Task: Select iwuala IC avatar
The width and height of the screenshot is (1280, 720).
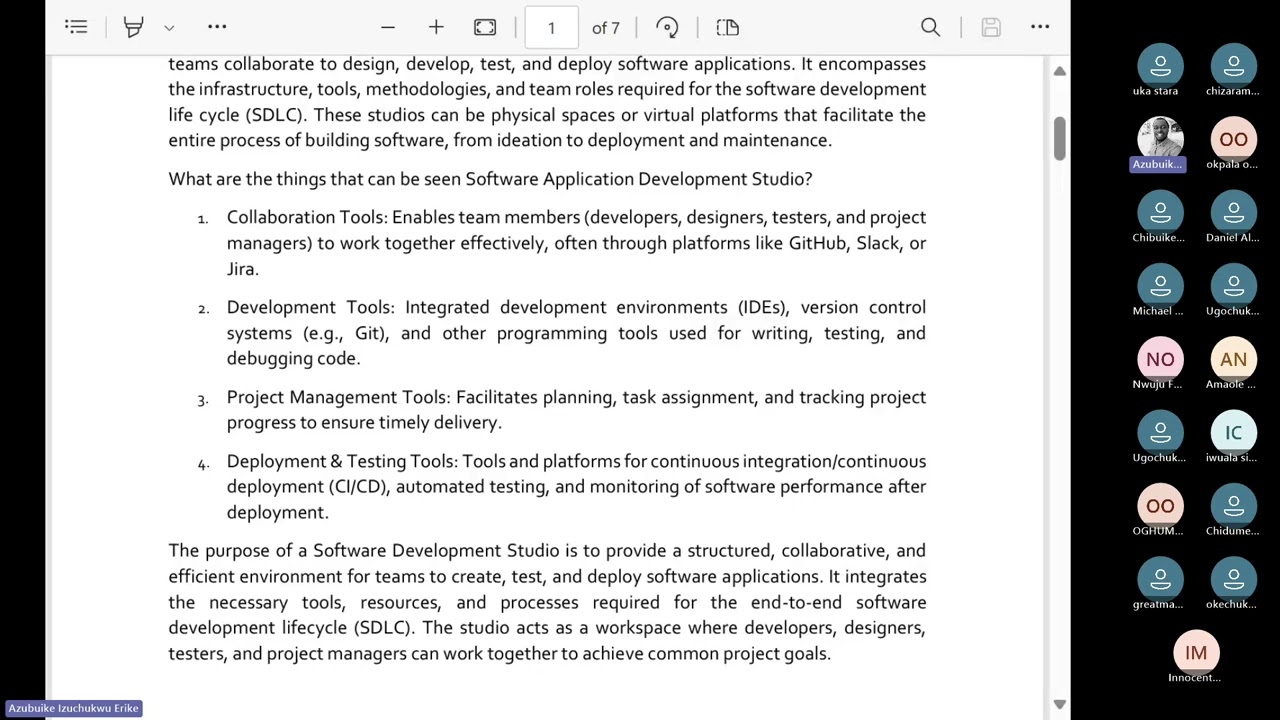Action: pos(1233,432)
